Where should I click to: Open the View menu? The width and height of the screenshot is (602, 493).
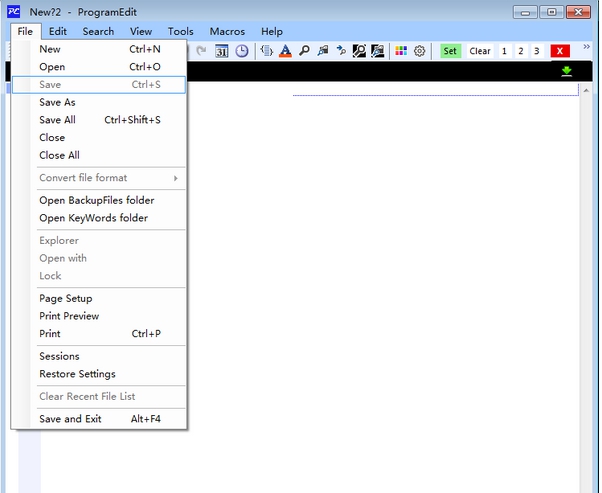[x=141, y=31]
